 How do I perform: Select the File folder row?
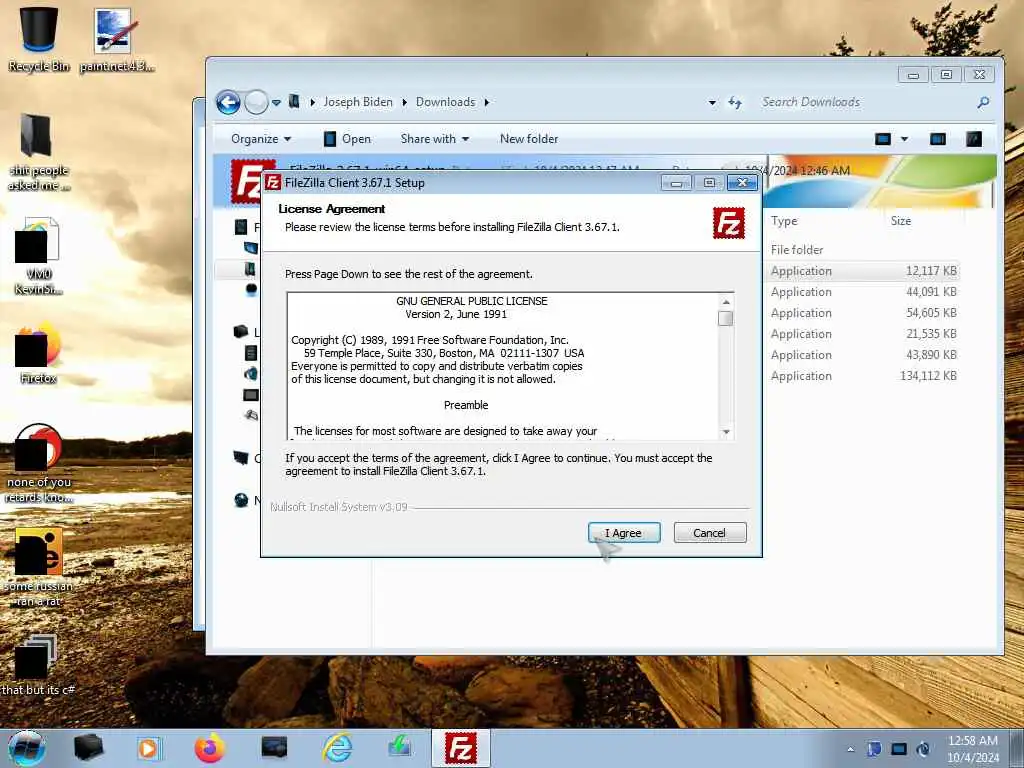point(863,249)
